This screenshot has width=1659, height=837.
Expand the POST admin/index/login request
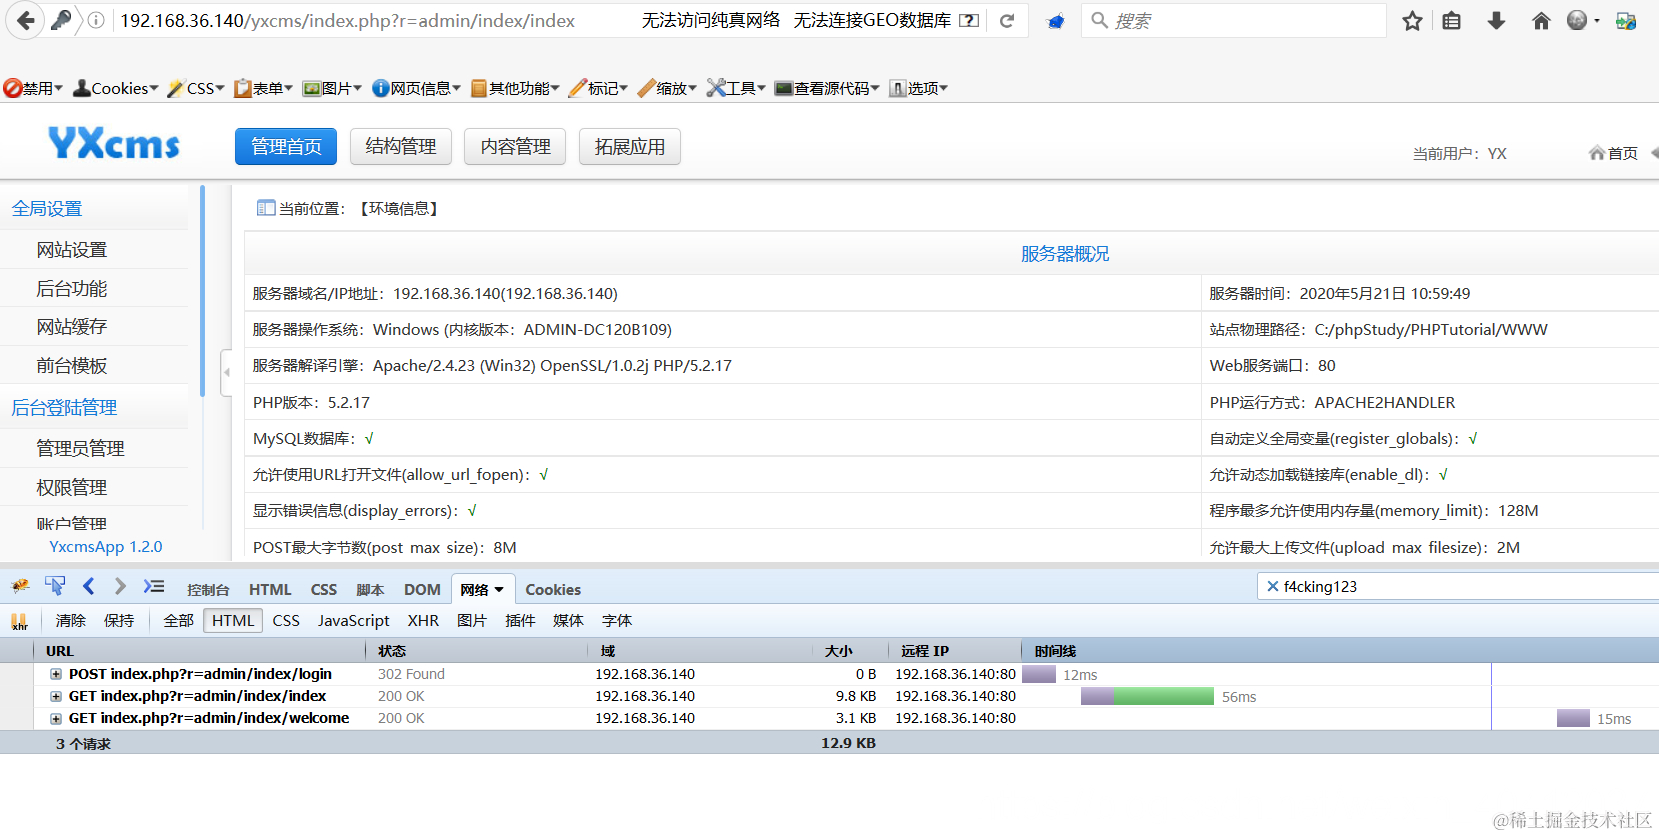(56, 674)
